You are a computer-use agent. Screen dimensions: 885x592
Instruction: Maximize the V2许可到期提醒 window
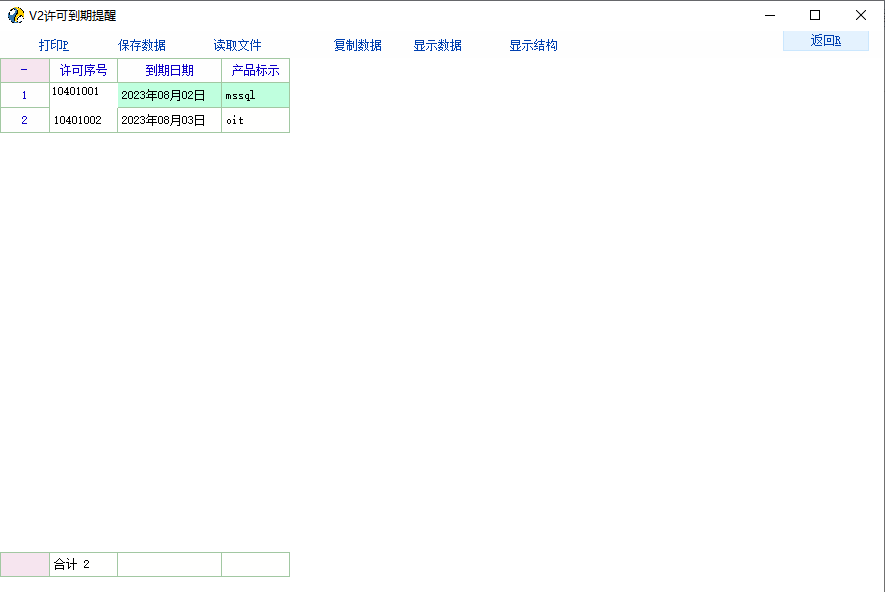point(815,15)
